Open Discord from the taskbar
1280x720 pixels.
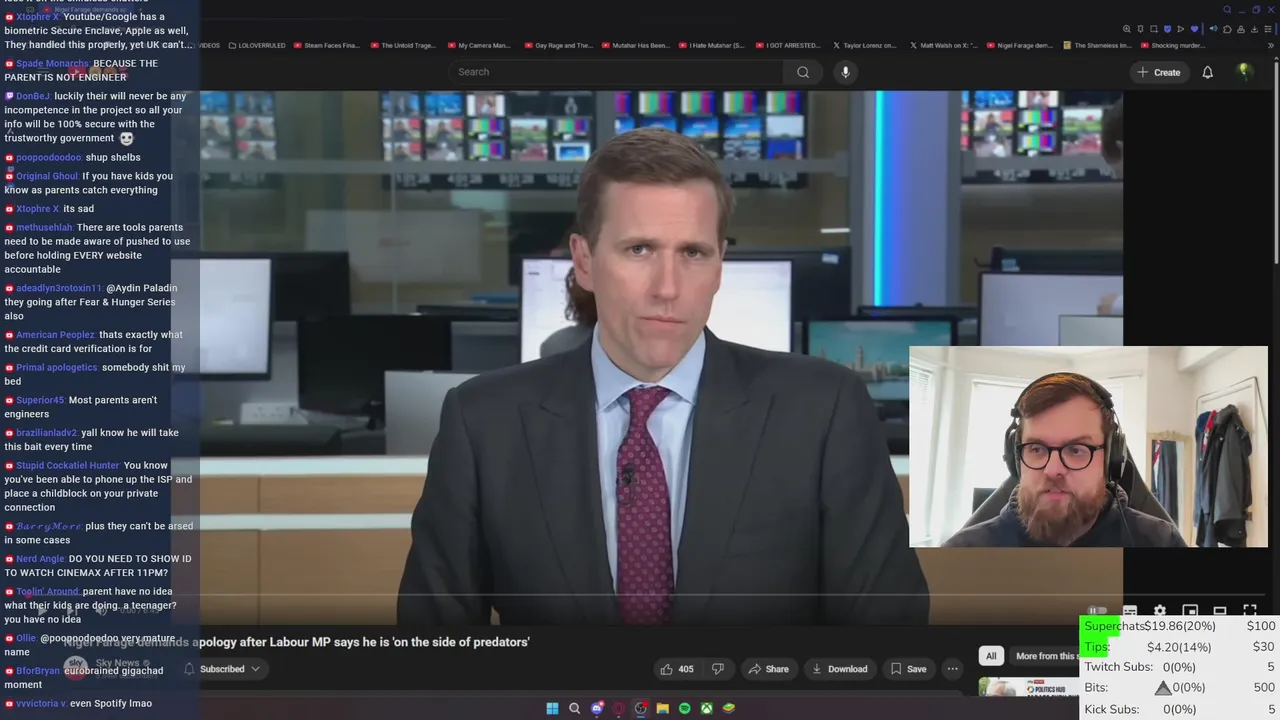tap(597, 708)
